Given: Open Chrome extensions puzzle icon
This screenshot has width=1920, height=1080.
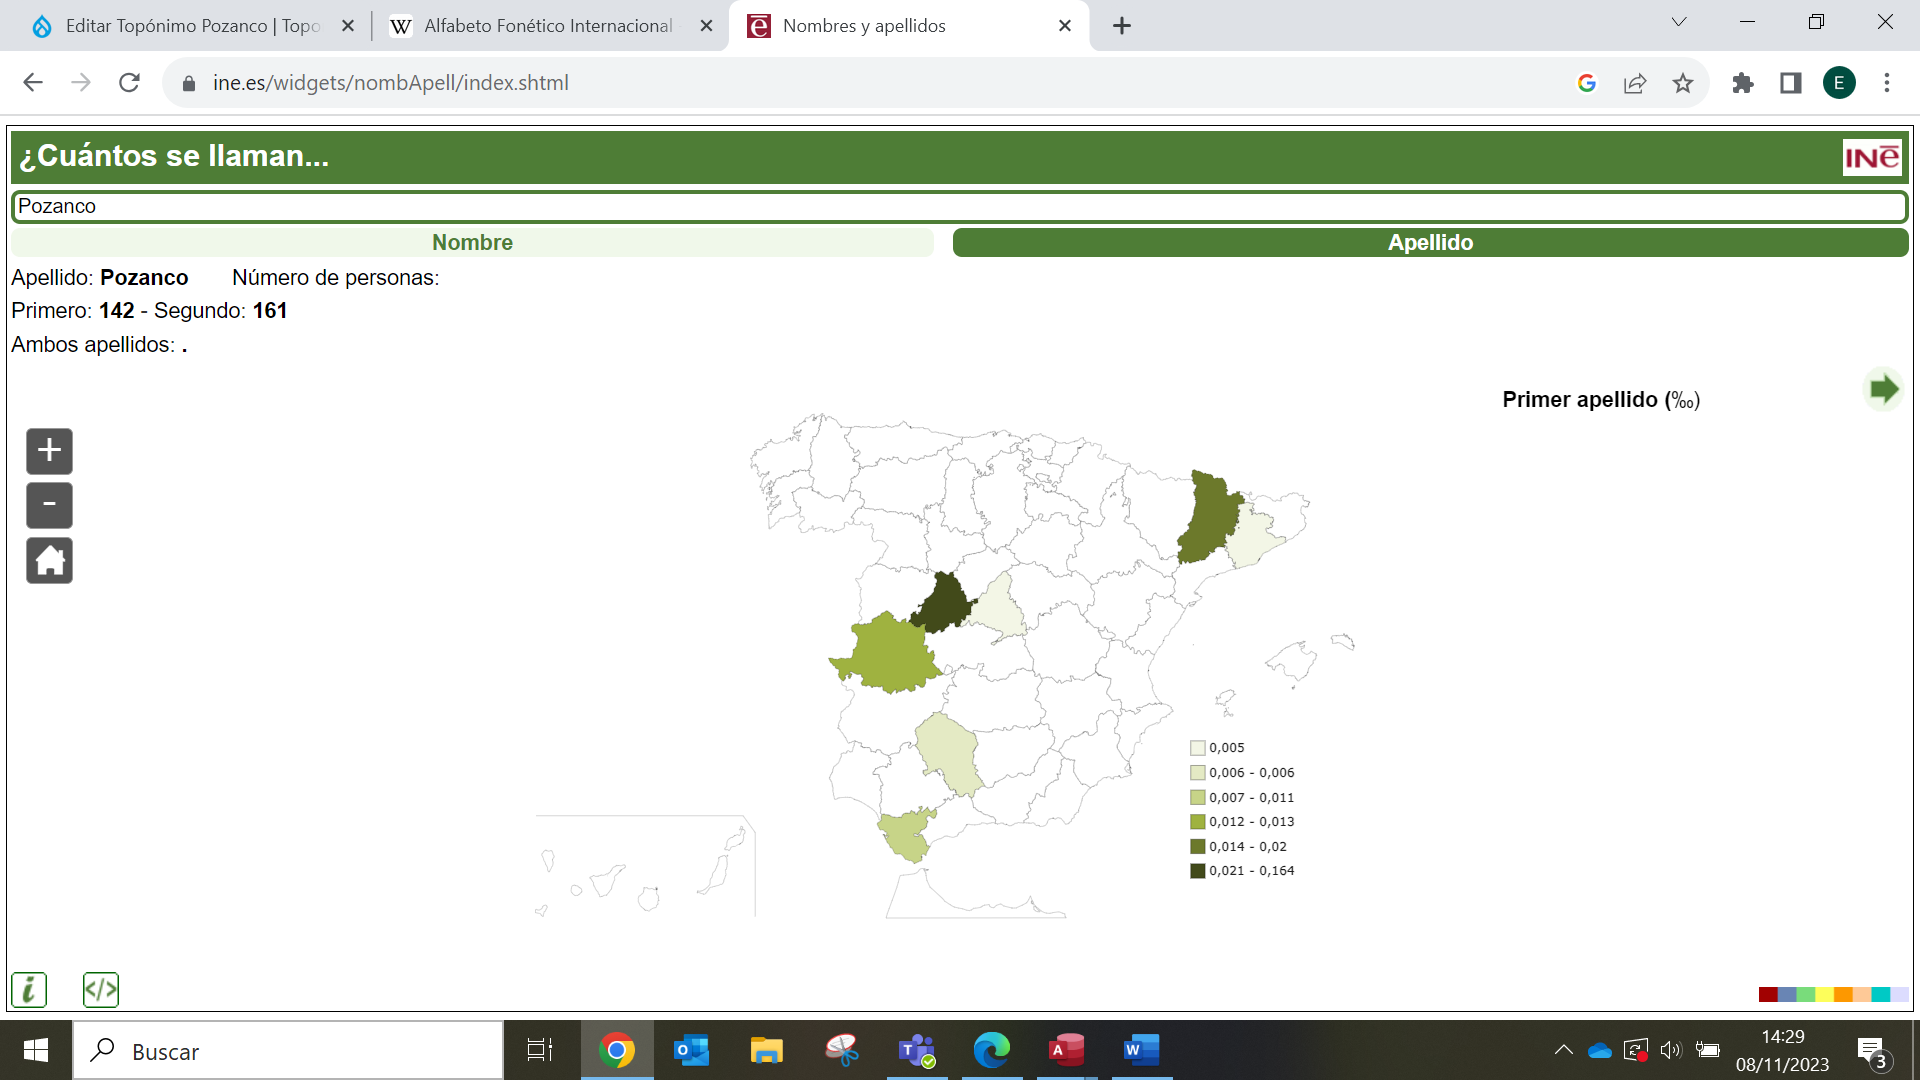Looking at the screenshot, I should point(1743,83).
